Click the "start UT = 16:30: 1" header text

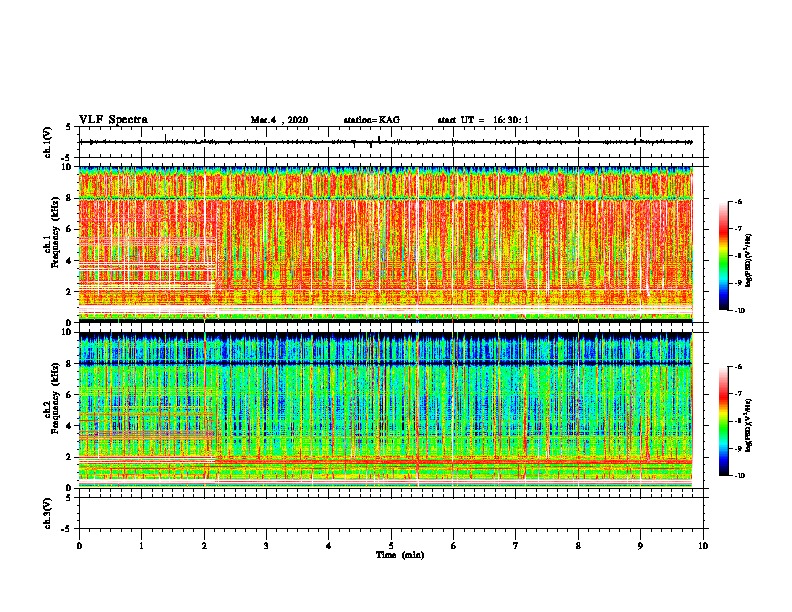click(x=483, y=120)
